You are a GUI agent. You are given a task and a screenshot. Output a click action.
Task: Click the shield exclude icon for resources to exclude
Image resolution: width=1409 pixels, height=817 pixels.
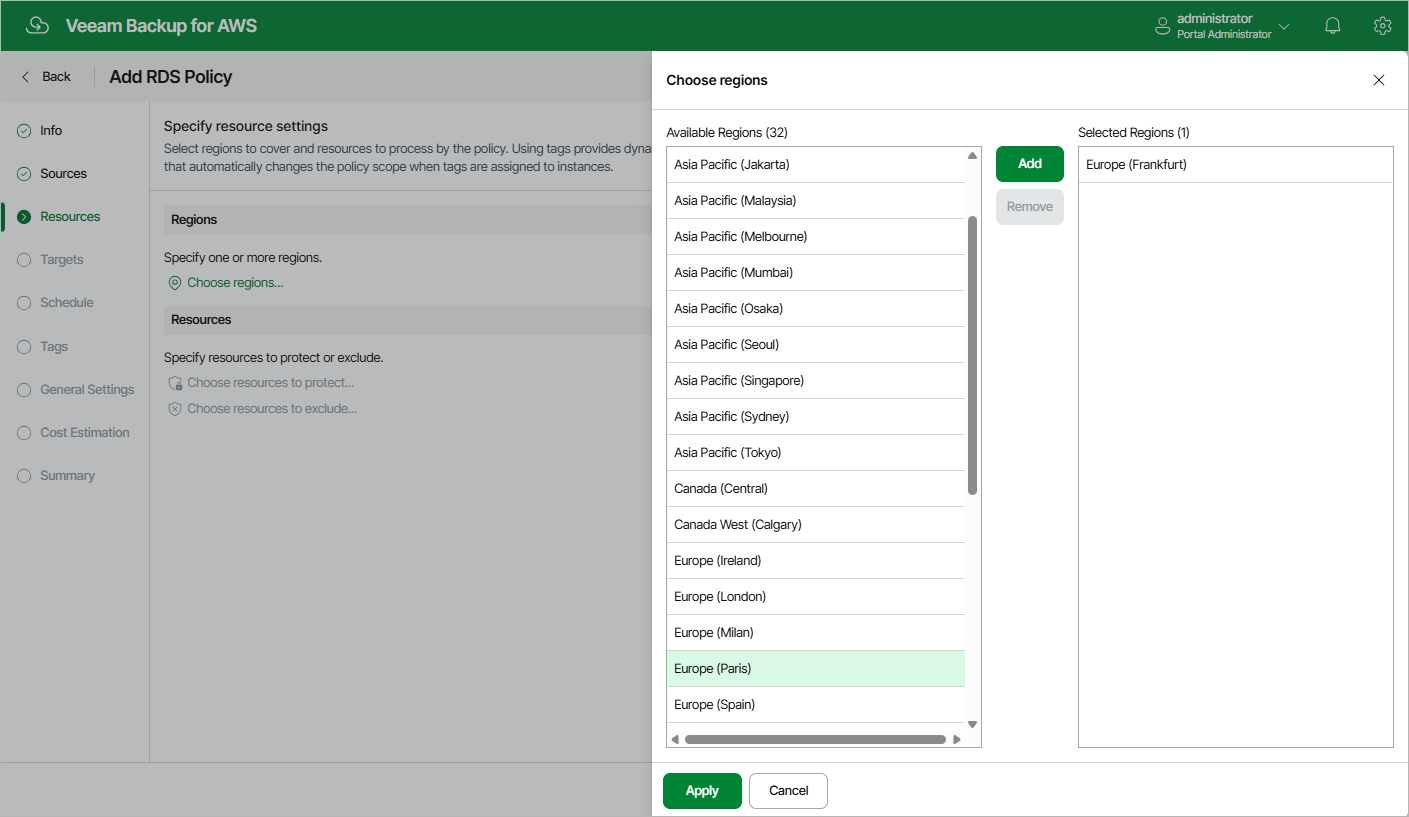(x=175, y=409)
